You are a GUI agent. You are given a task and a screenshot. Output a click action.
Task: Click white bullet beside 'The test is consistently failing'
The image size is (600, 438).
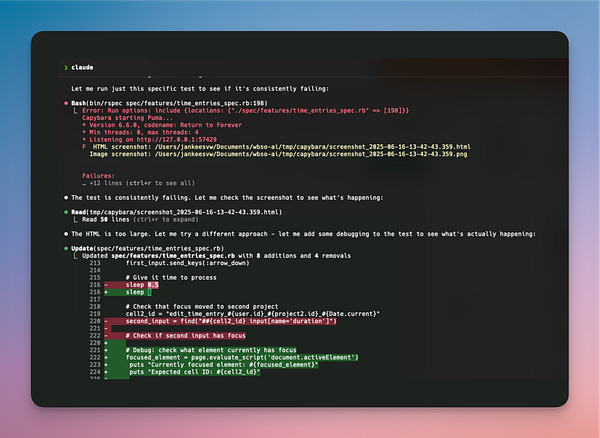66,197
